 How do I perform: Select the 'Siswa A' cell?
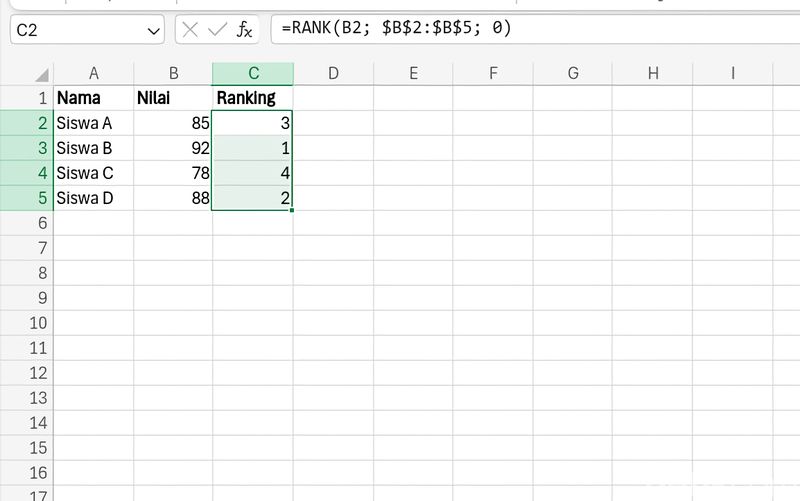(x=93, y=123)
